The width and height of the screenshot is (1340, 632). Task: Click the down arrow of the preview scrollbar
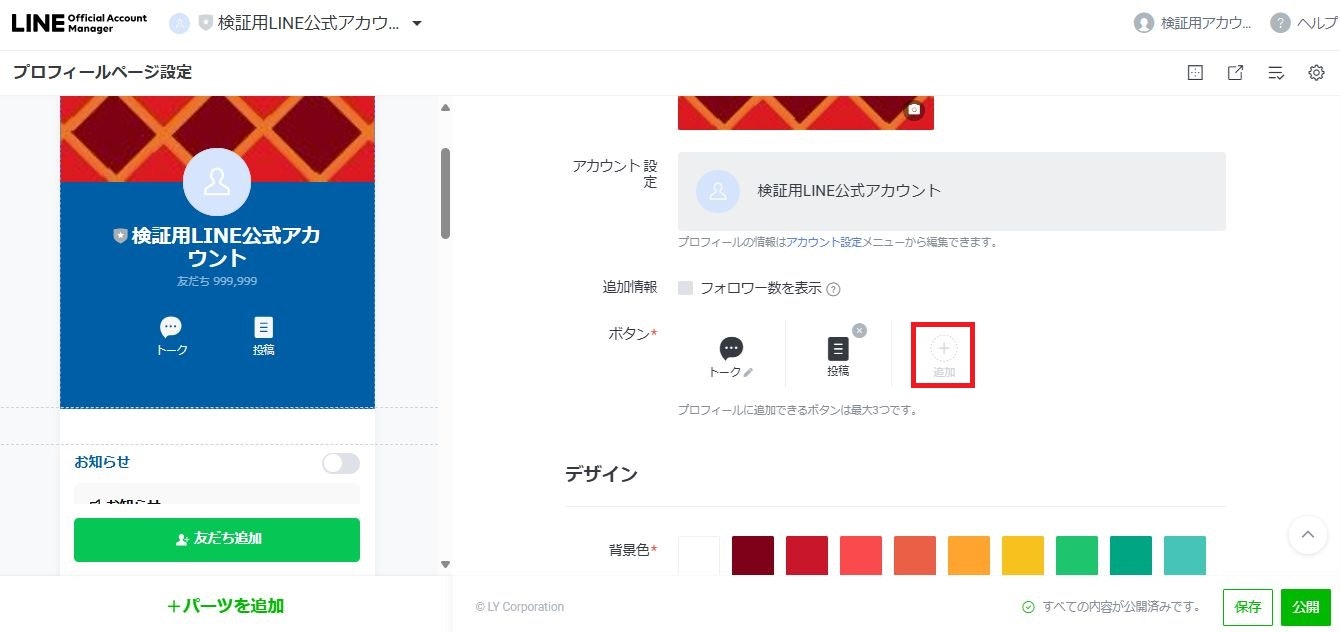[445, 564]
